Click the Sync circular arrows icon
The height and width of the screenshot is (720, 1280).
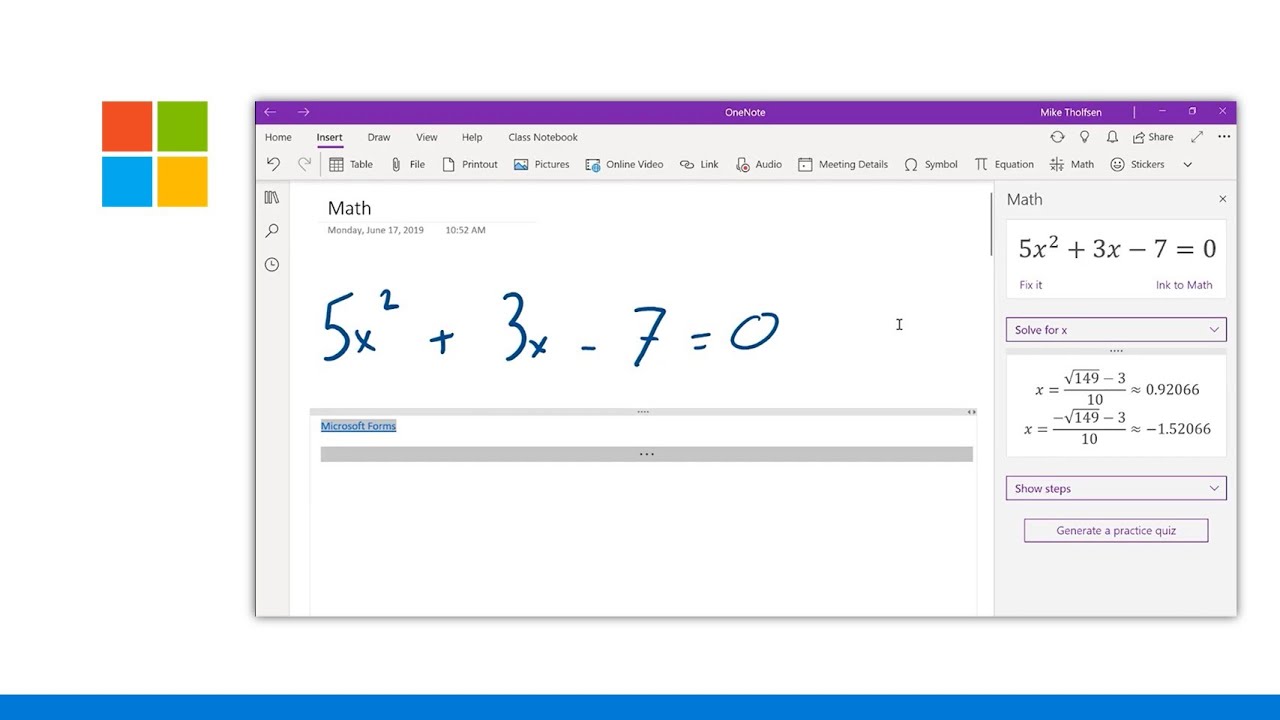[x=1057, y=137]
